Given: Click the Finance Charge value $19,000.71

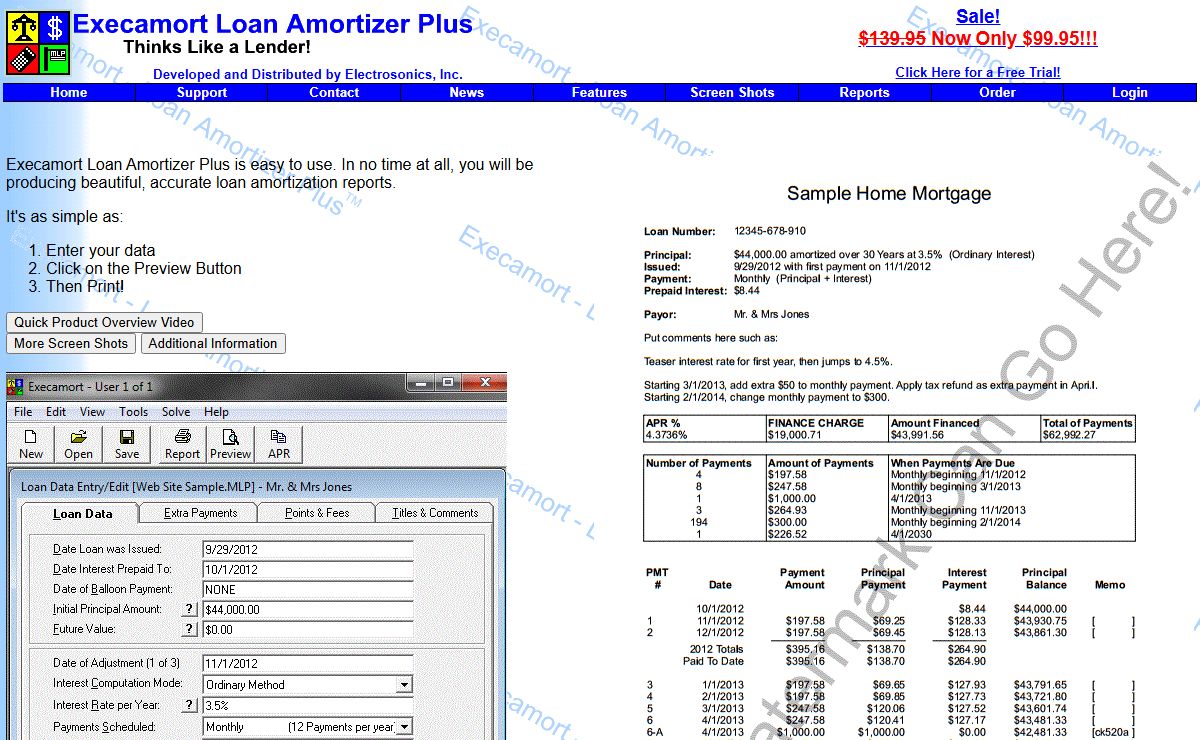Looking at the screenshot, I should (x=795, y=435).
